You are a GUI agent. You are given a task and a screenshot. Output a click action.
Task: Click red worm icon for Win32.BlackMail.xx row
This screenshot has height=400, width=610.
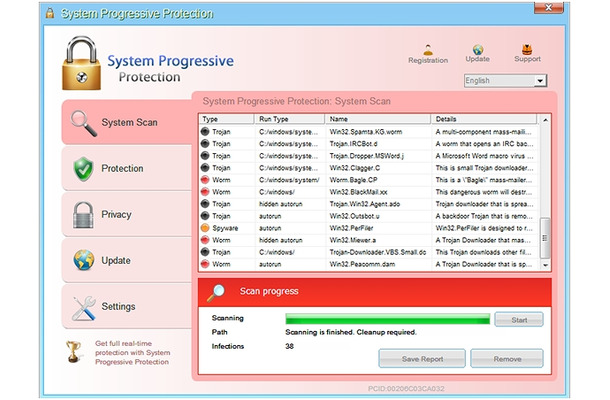(x=205, y=192)
